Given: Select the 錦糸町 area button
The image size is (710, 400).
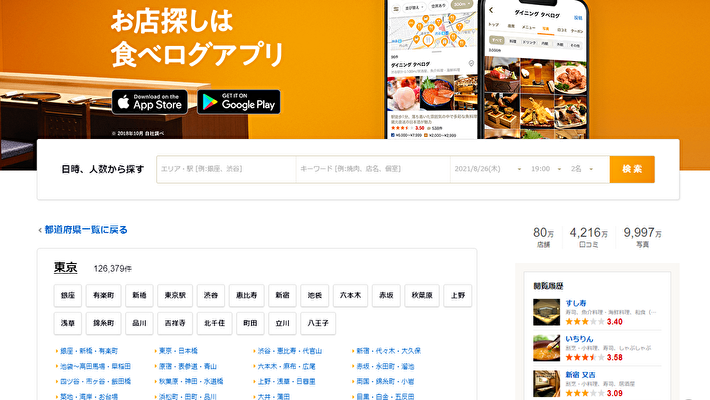Looking at the screenshot, I should 104,323.
